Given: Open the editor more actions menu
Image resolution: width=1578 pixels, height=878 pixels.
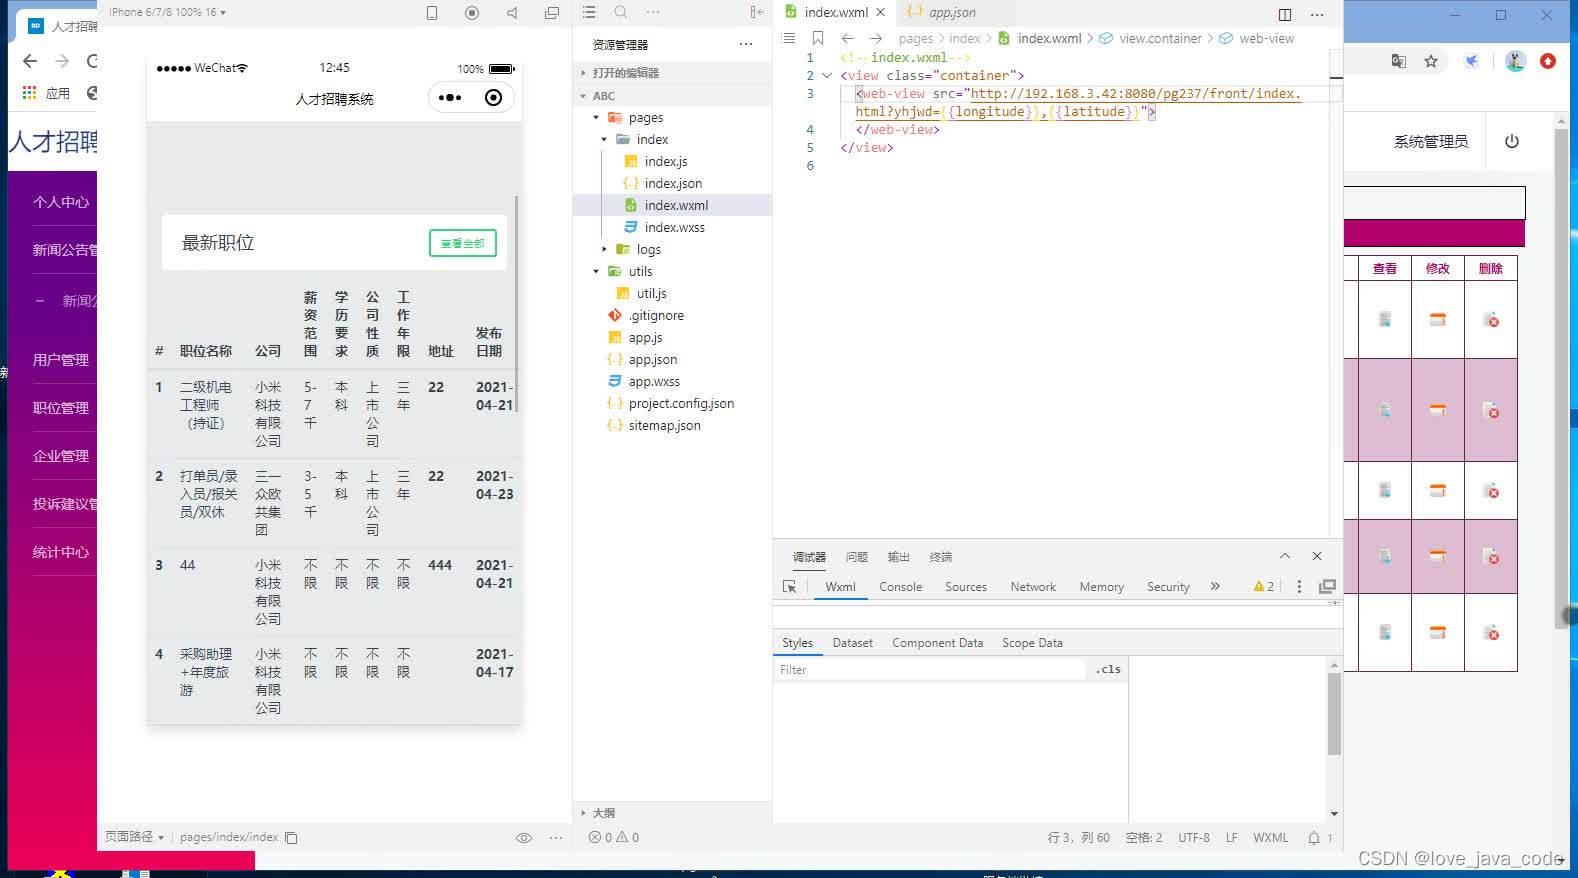Looking at the screenshot, I should tap(1317, 14).
